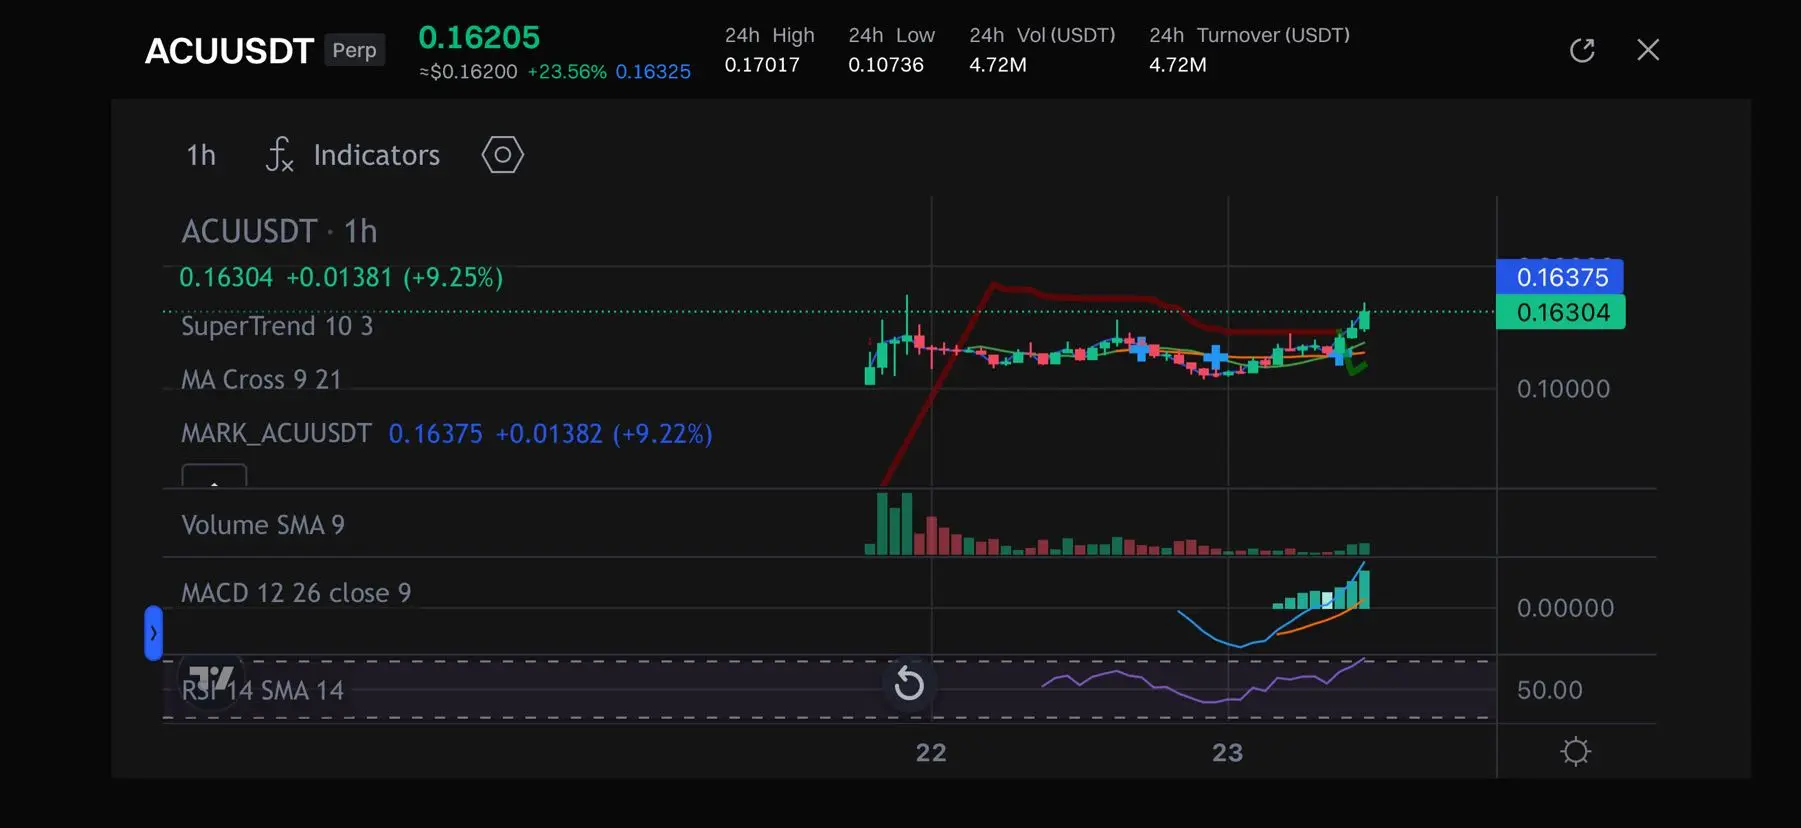Click the blue 0.16375 mark price label
Screen dimensions: 1801x828
tap(1560, 277)
